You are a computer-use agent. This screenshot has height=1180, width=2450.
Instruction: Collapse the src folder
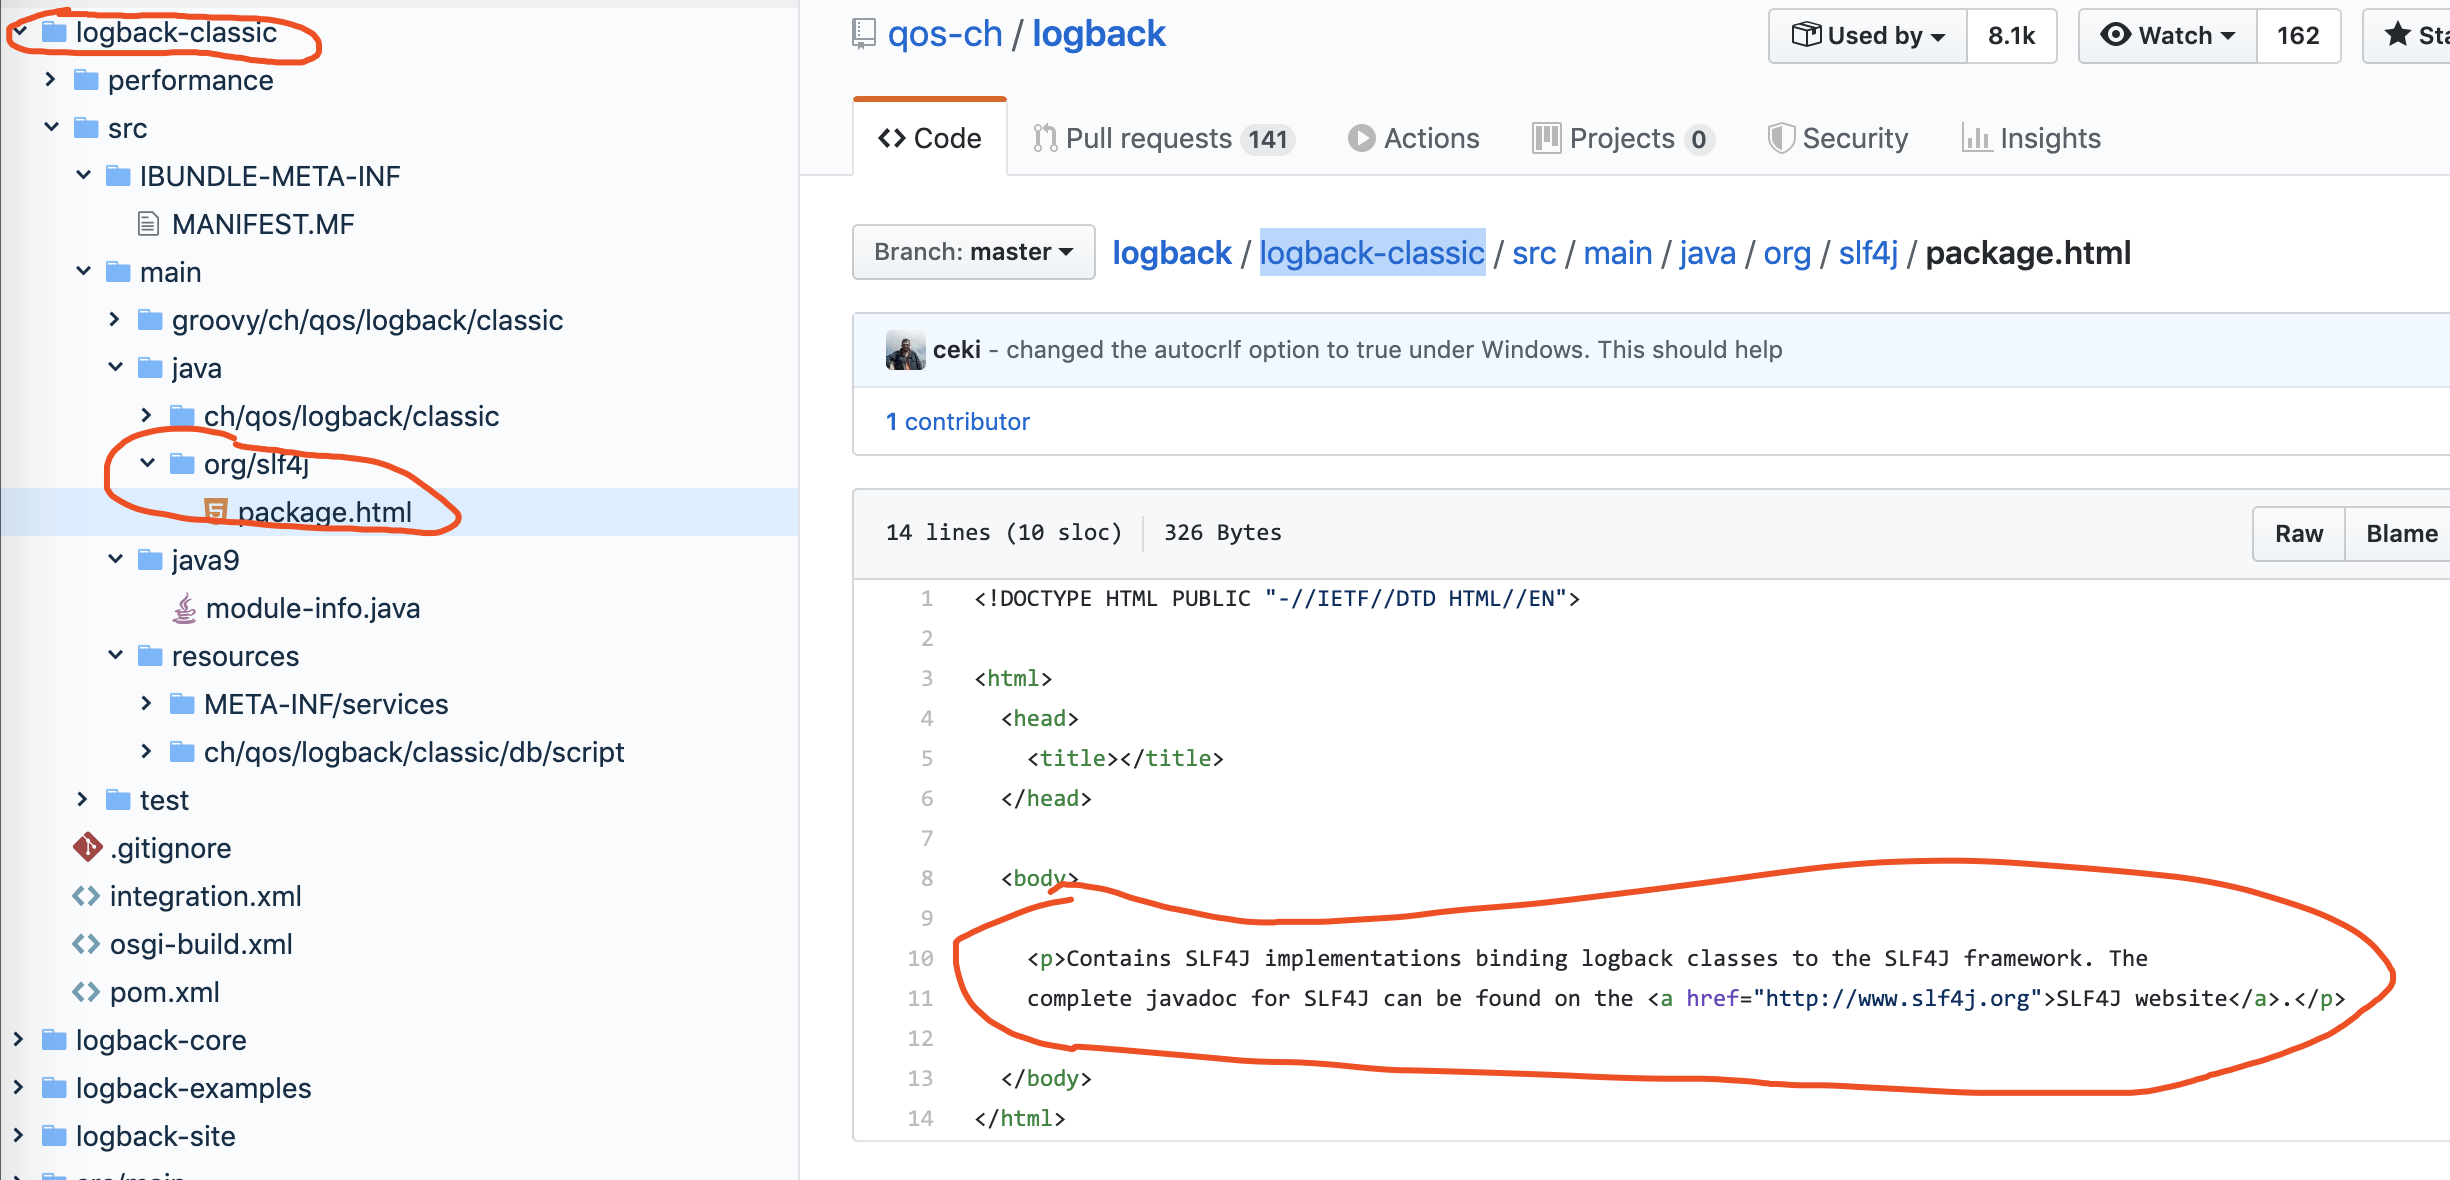(x=52, y=127)
